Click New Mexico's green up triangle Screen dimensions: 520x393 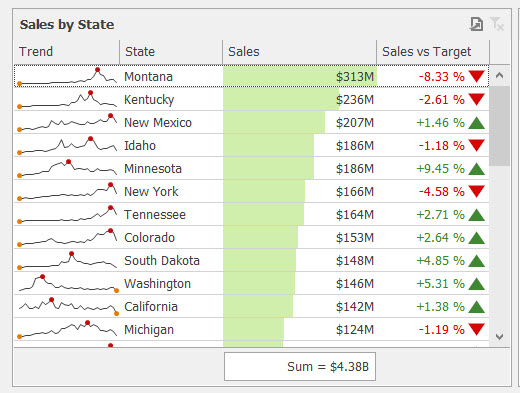[476, 123]
